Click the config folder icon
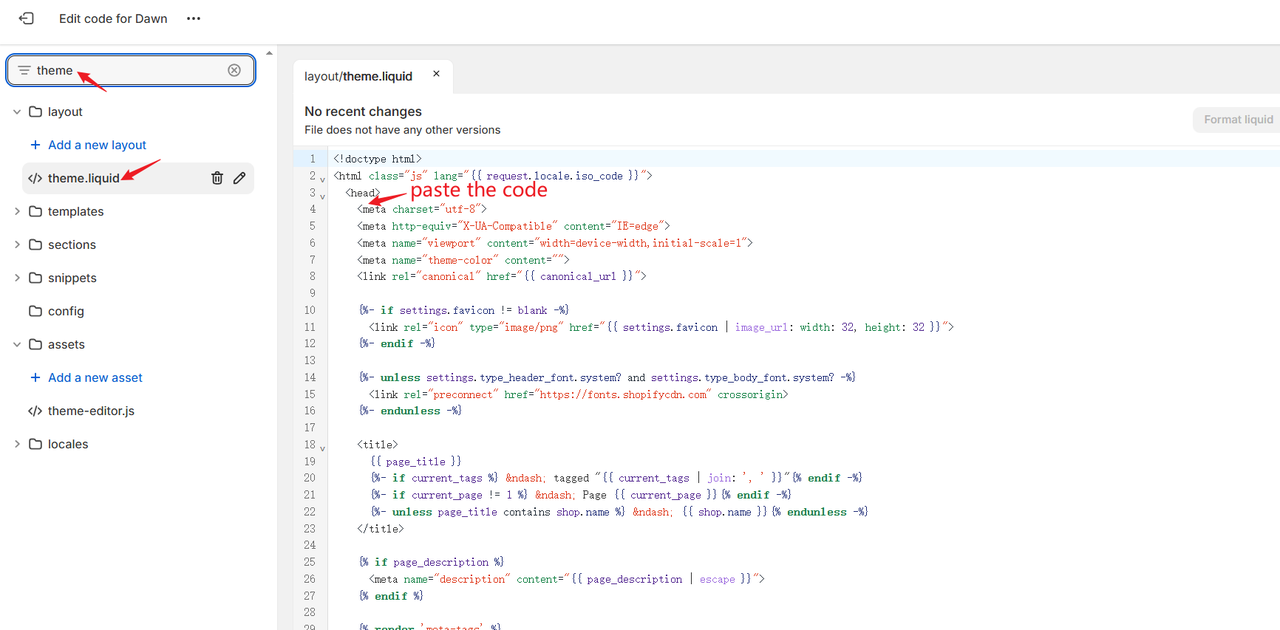The height and width of the screenshot is (630, 1280). [36, 311]
